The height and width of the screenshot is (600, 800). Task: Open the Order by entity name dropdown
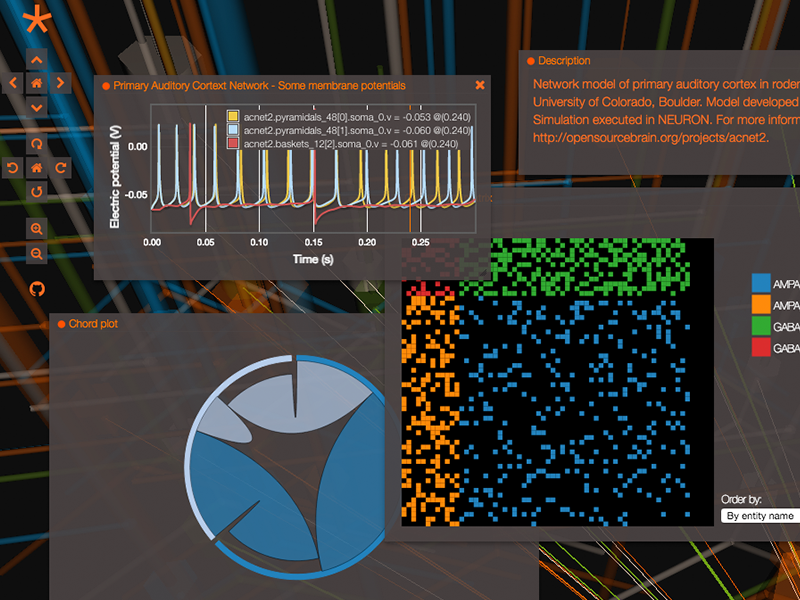tap(760, 516)
